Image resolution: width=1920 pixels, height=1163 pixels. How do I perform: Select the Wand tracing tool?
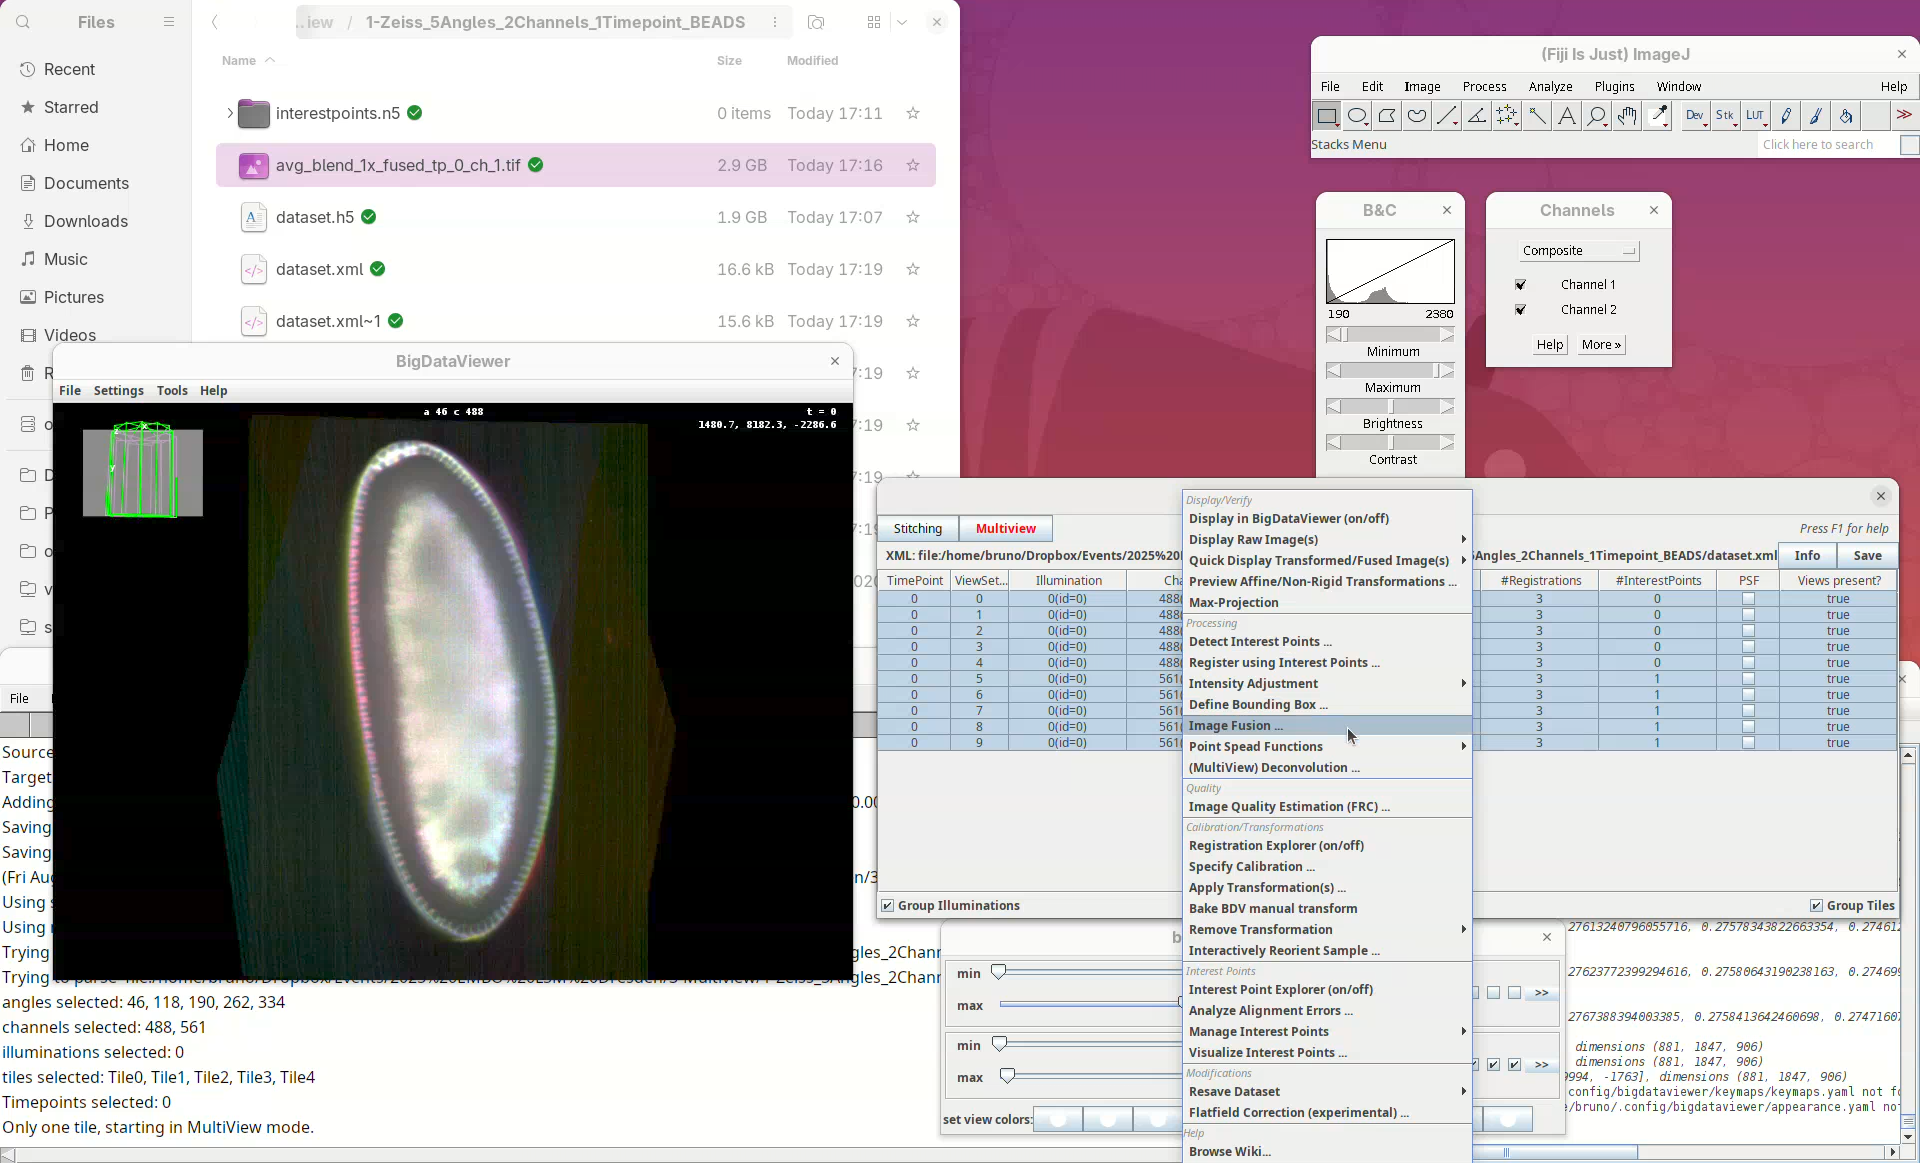(x=1537, y=116)
